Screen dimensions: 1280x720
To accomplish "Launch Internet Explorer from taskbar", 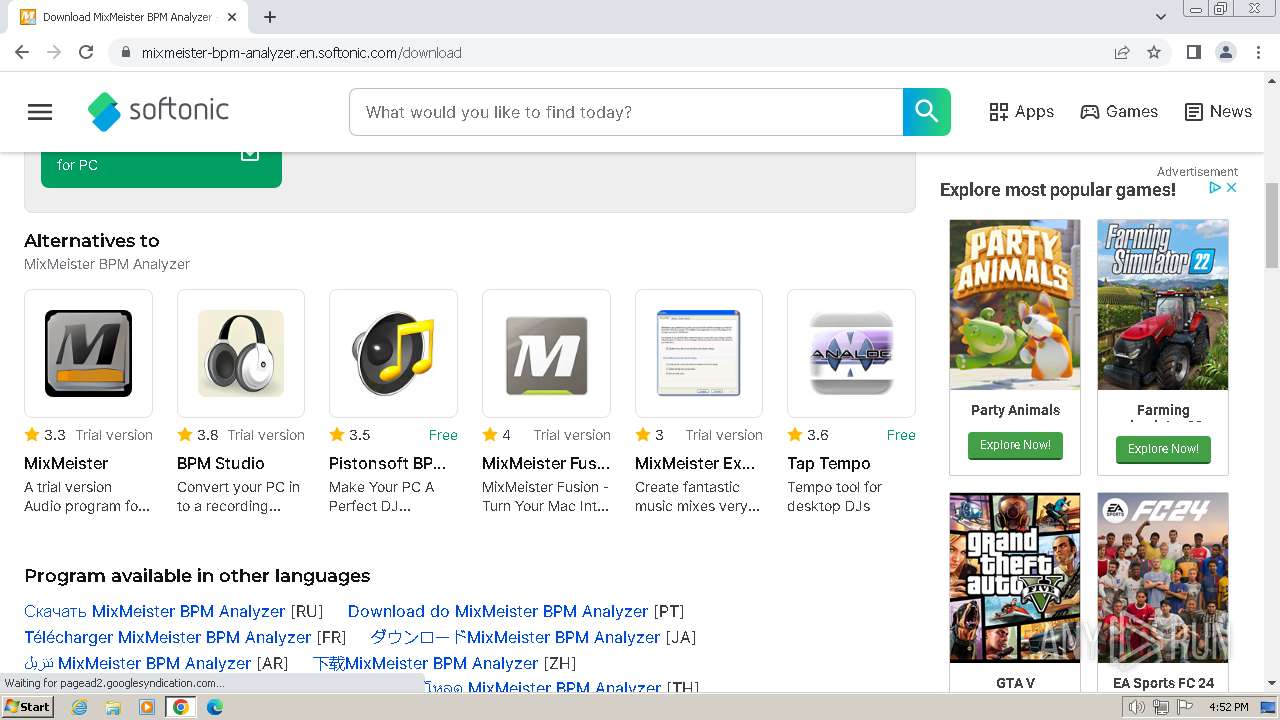I will pyautogui.click(x=80, y=706).
